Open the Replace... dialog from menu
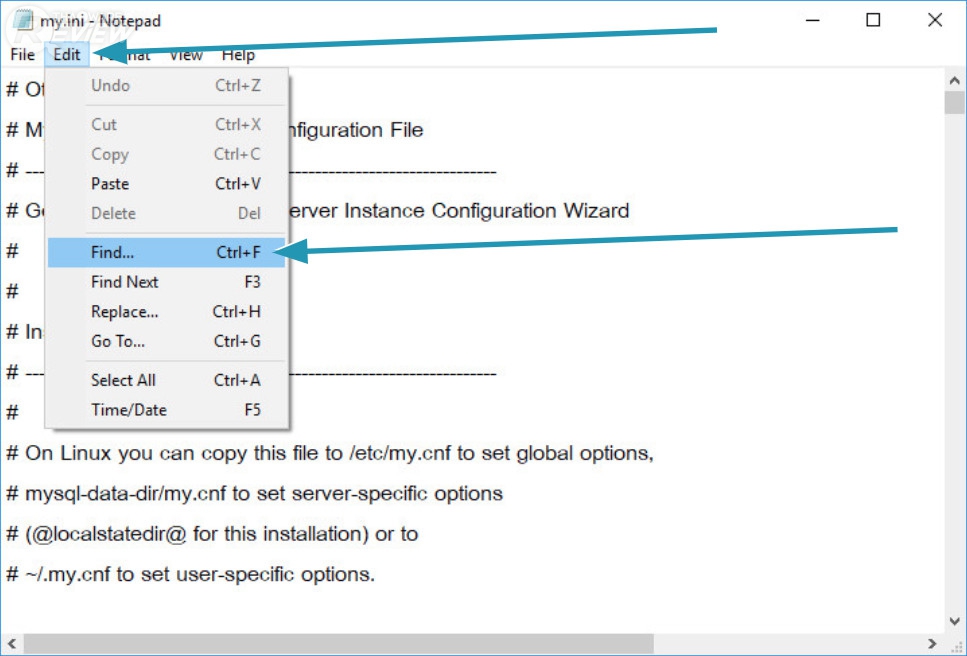 coord(124,312)
